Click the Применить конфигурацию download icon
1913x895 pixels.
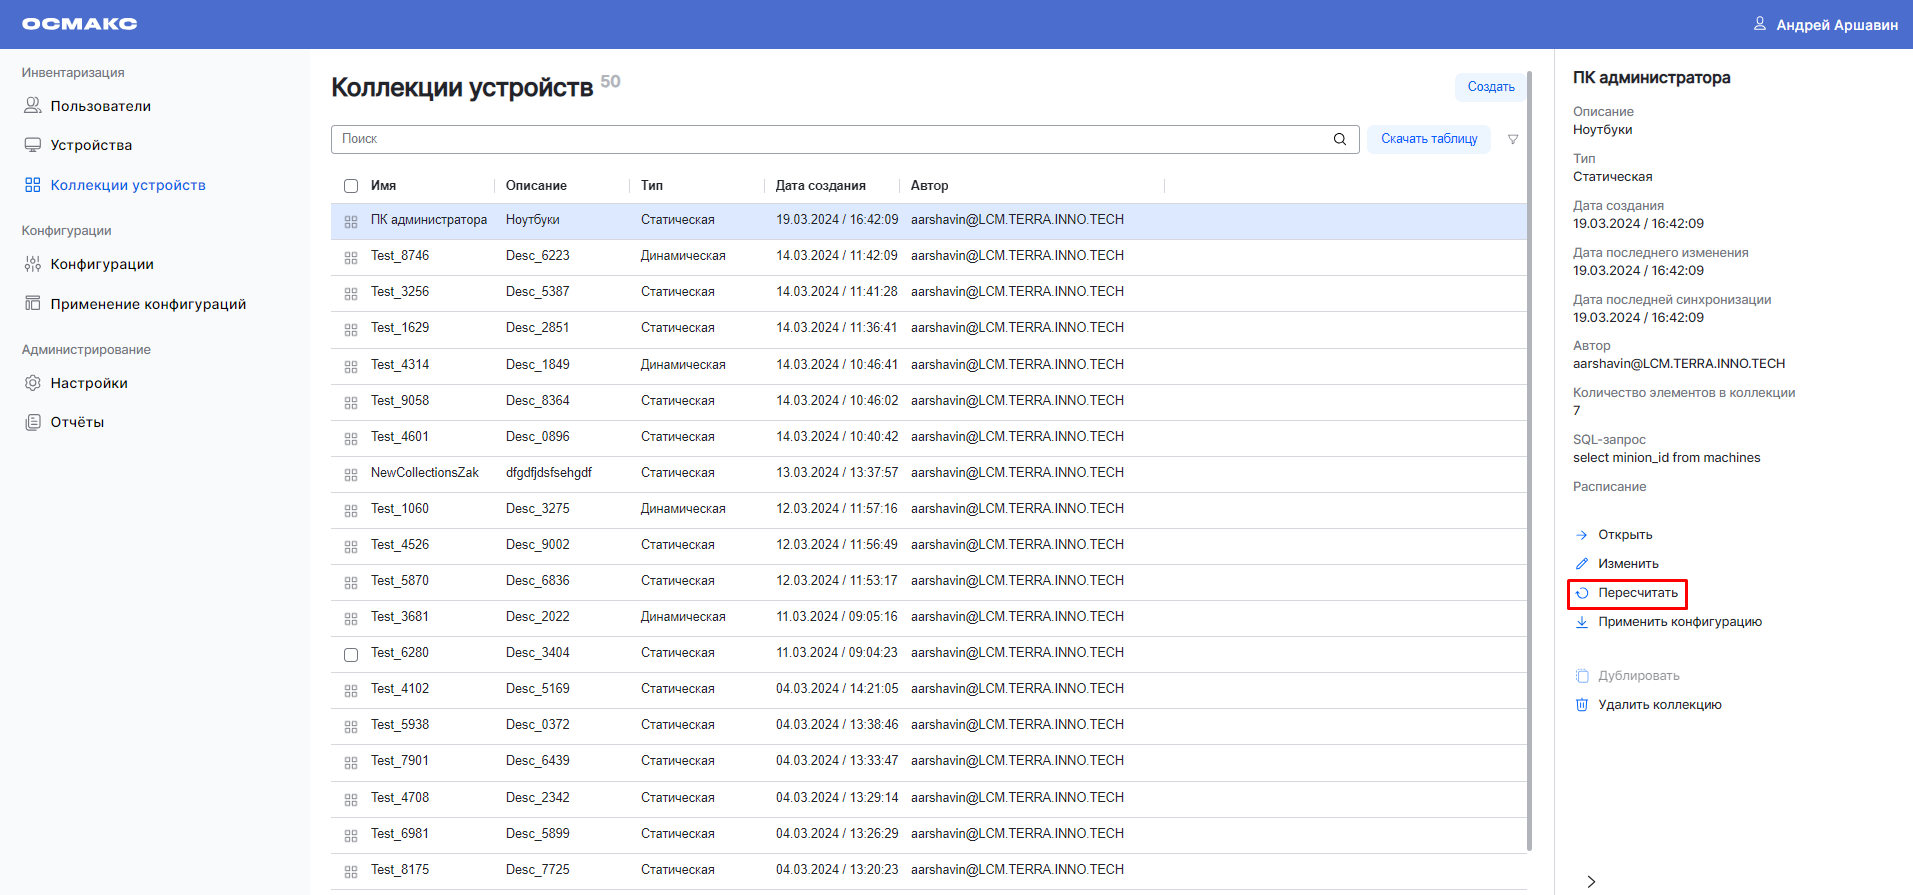(1582, 622)
